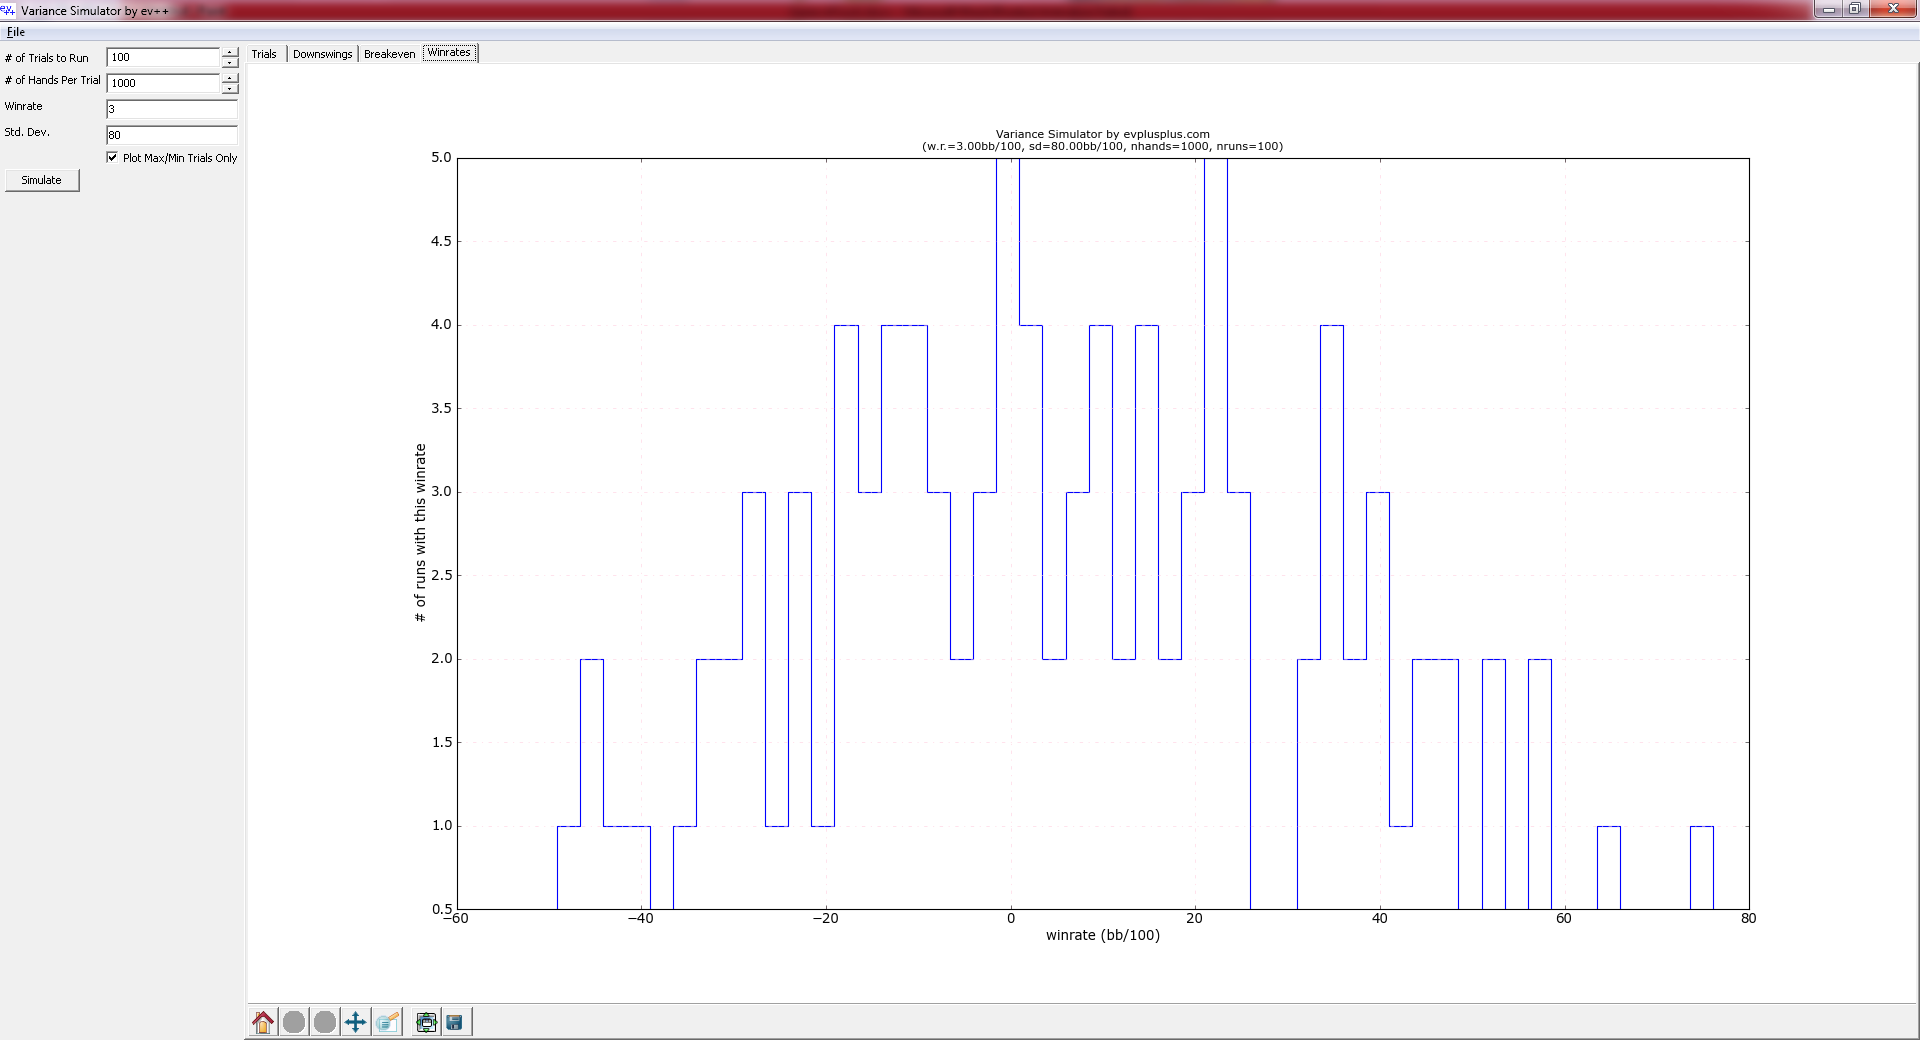Click the '# of Trials to Run' label

pyautogui.click(x=47, y=58)
